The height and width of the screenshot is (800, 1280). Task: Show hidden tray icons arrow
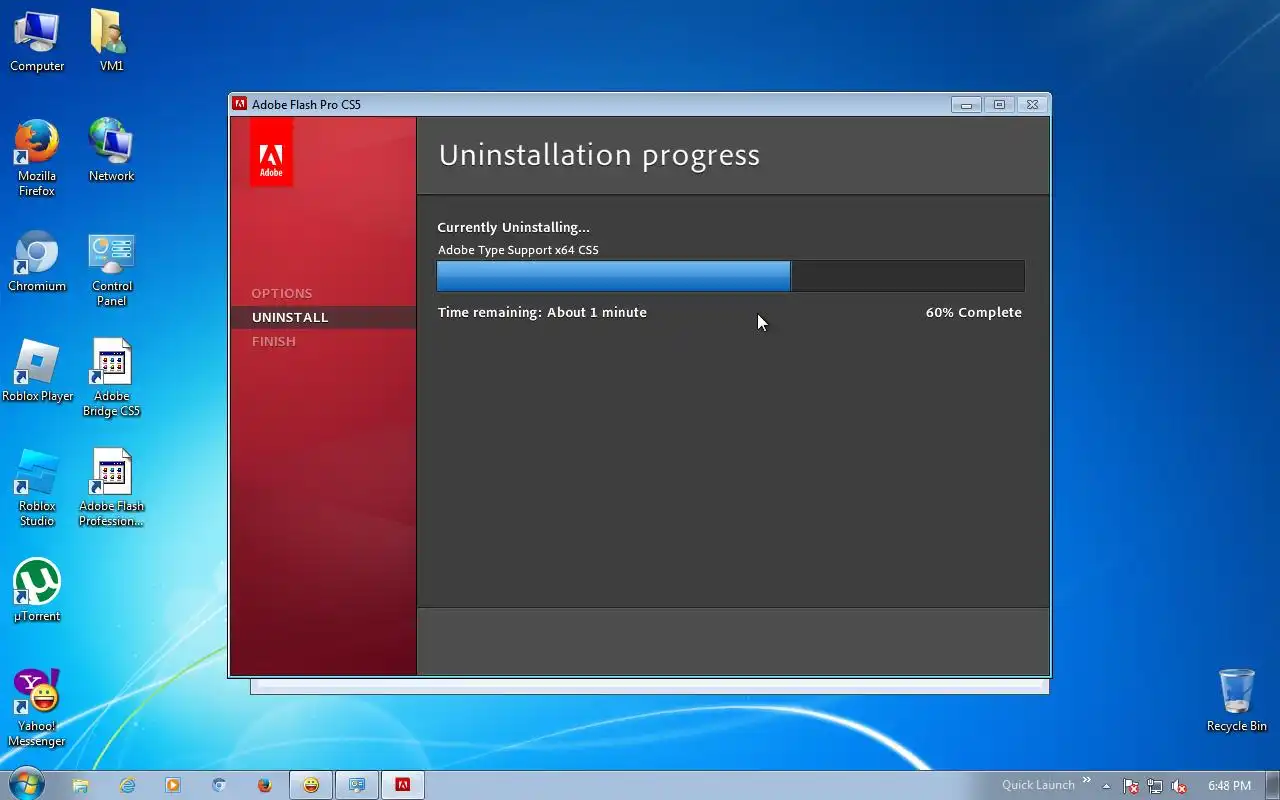[x=1106, y=786]
